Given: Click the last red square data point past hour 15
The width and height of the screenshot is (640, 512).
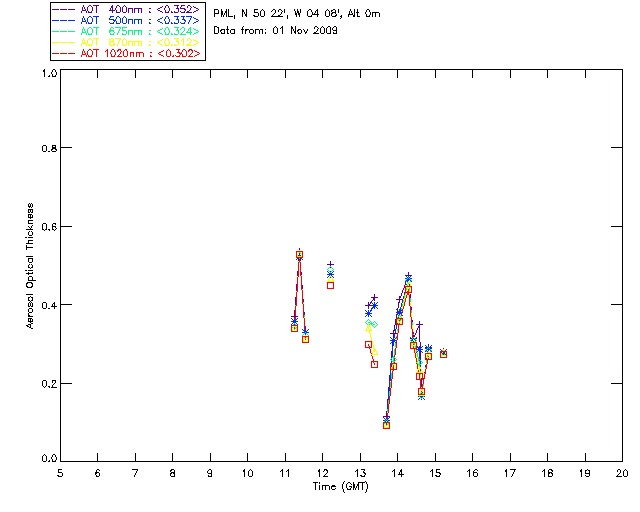Looking at the screenshot, I should 443,354.
